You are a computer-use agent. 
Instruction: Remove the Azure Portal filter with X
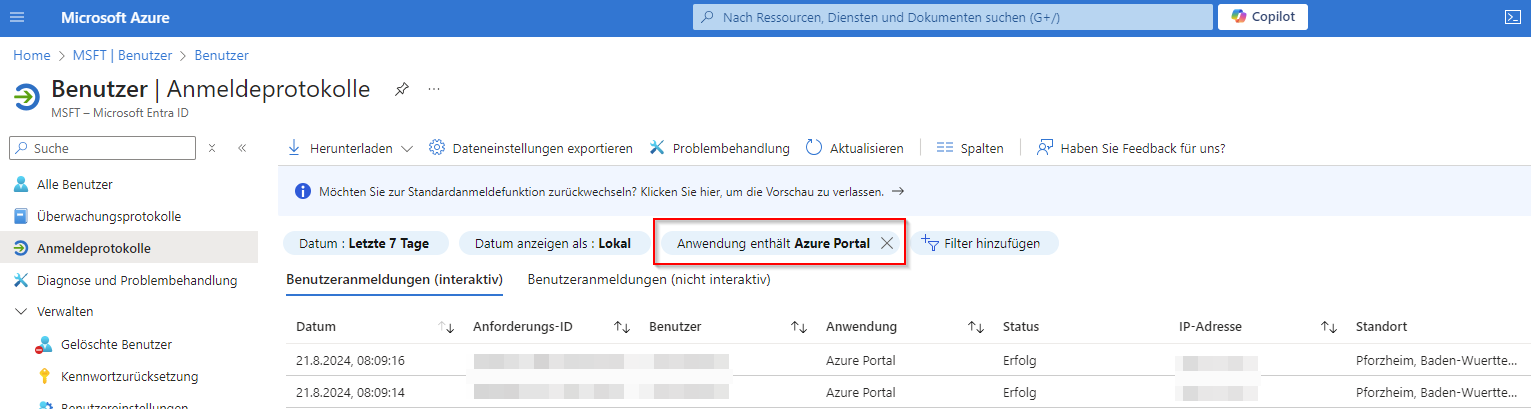click(x=887, y=243)
